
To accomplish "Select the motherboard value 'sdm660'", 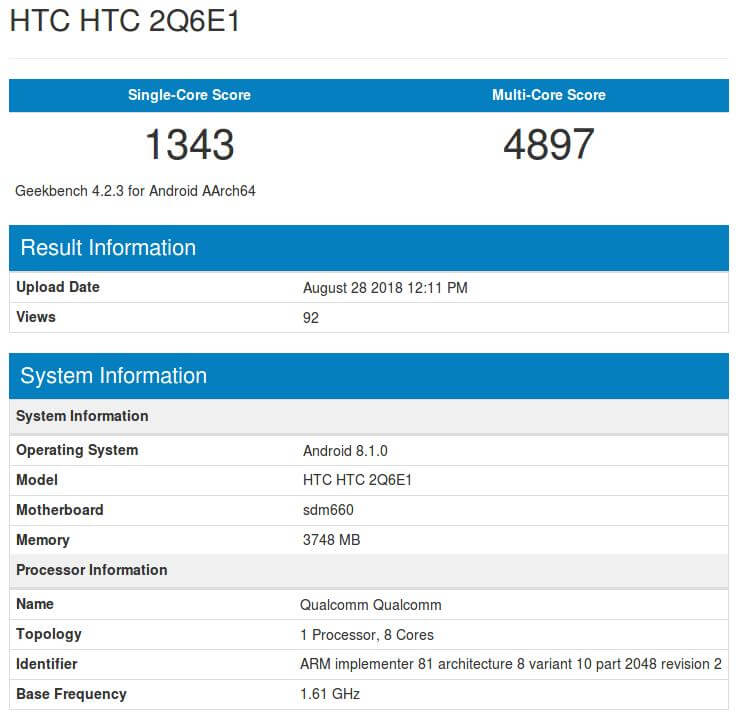I will coord(328,510).
